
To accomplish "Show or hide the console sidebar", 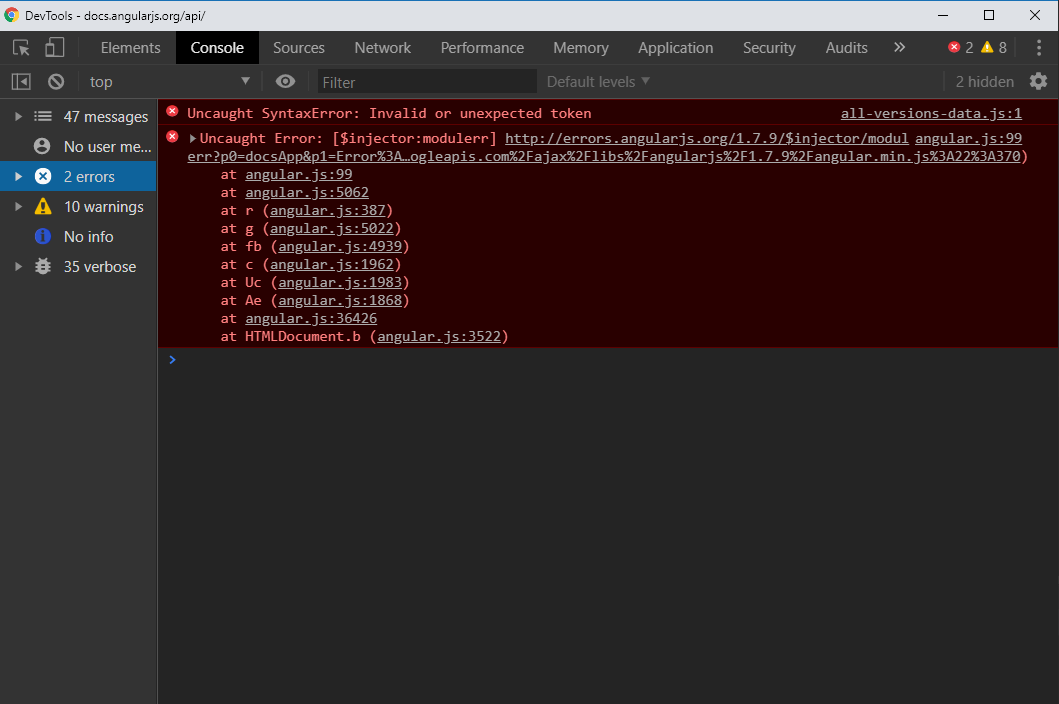I will coord(21,82).
